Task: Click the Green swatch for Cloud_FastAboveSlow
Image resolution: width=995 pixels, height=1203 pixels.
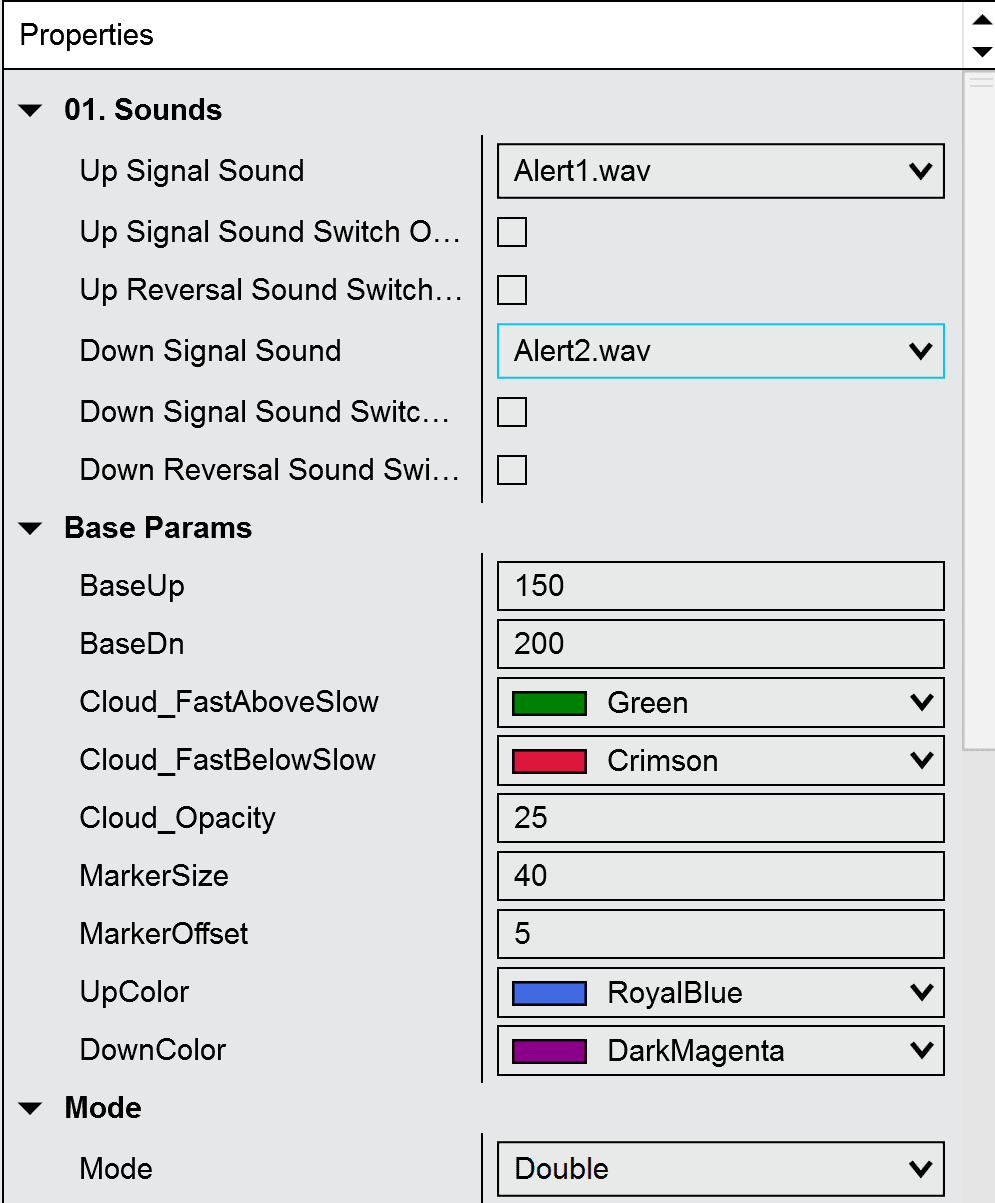Action: pyautogui.click(x=549, y=703)
